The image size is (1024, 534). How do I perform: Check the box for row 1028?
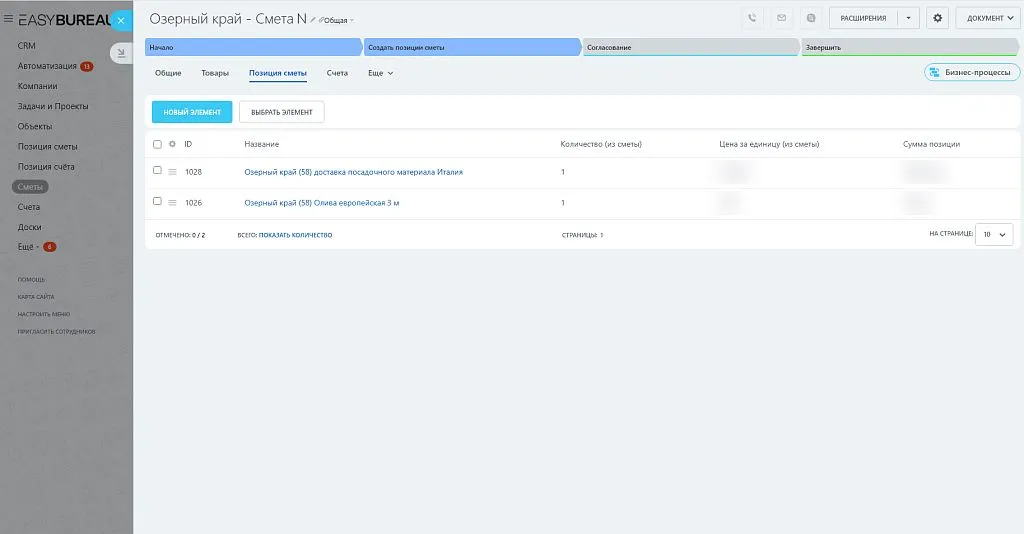(x=157, y=171)
